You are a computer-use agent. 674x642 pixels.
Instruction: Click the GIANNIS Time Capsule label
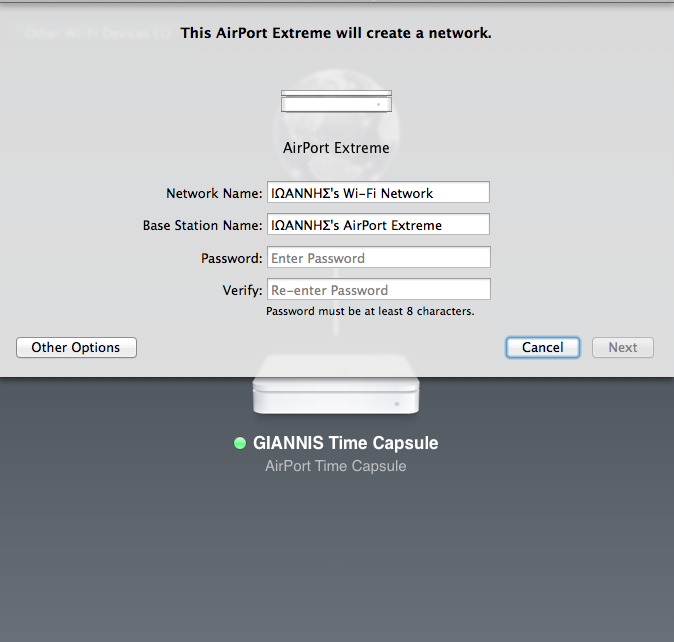346,443
